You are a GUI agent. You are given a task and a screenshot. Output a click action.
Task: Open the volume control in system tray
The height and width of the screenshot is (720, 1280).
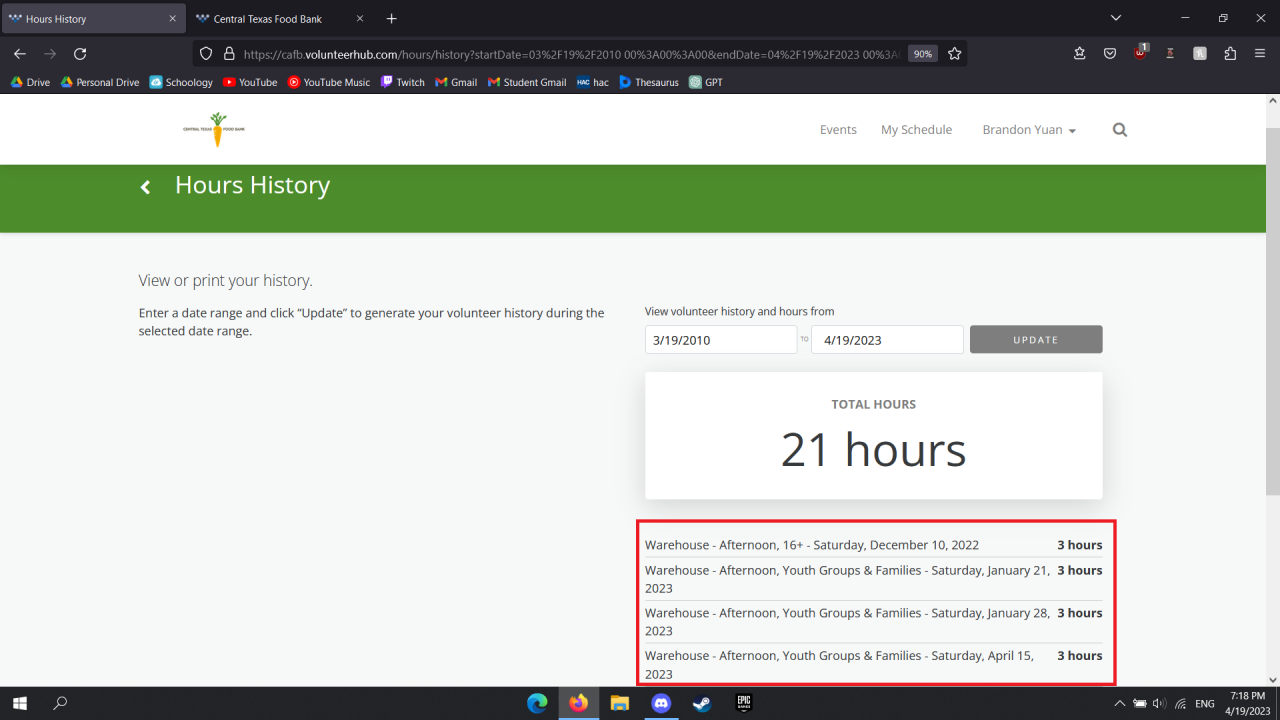click(x=1160, y=703)
